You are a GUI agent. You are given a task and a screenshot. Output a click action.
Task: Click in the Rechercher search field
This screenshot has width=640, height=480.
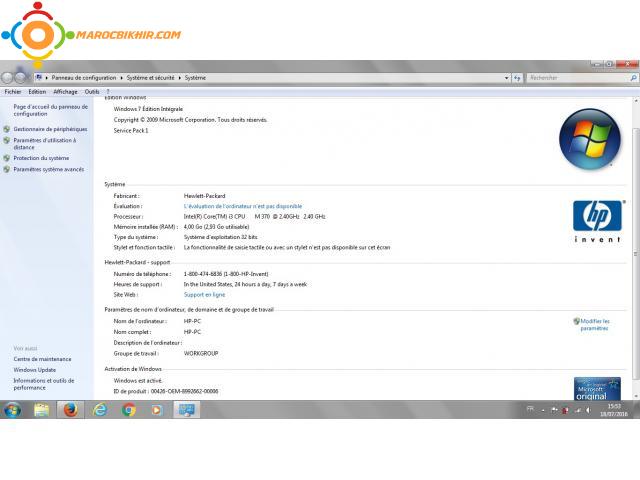click(578, 78)
